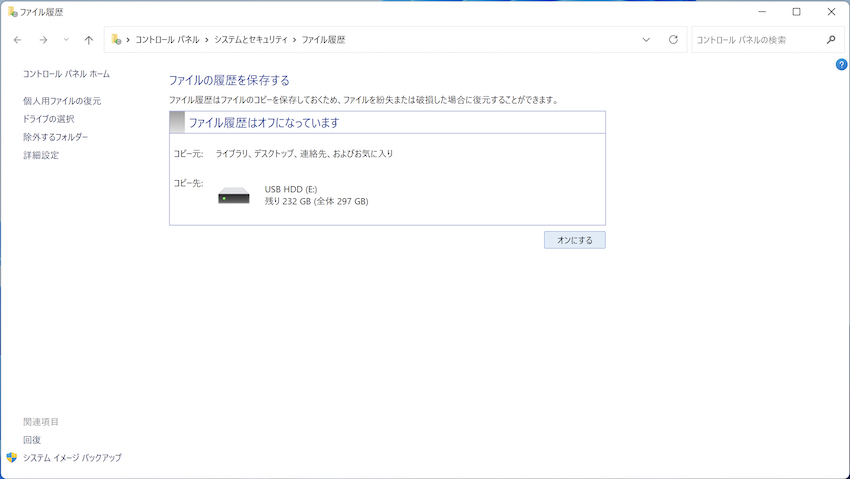Click breadcrumb chevron after コントロール パネル
Image resolution: width=850 pixels, height=479 pixels.
[207, 40]
